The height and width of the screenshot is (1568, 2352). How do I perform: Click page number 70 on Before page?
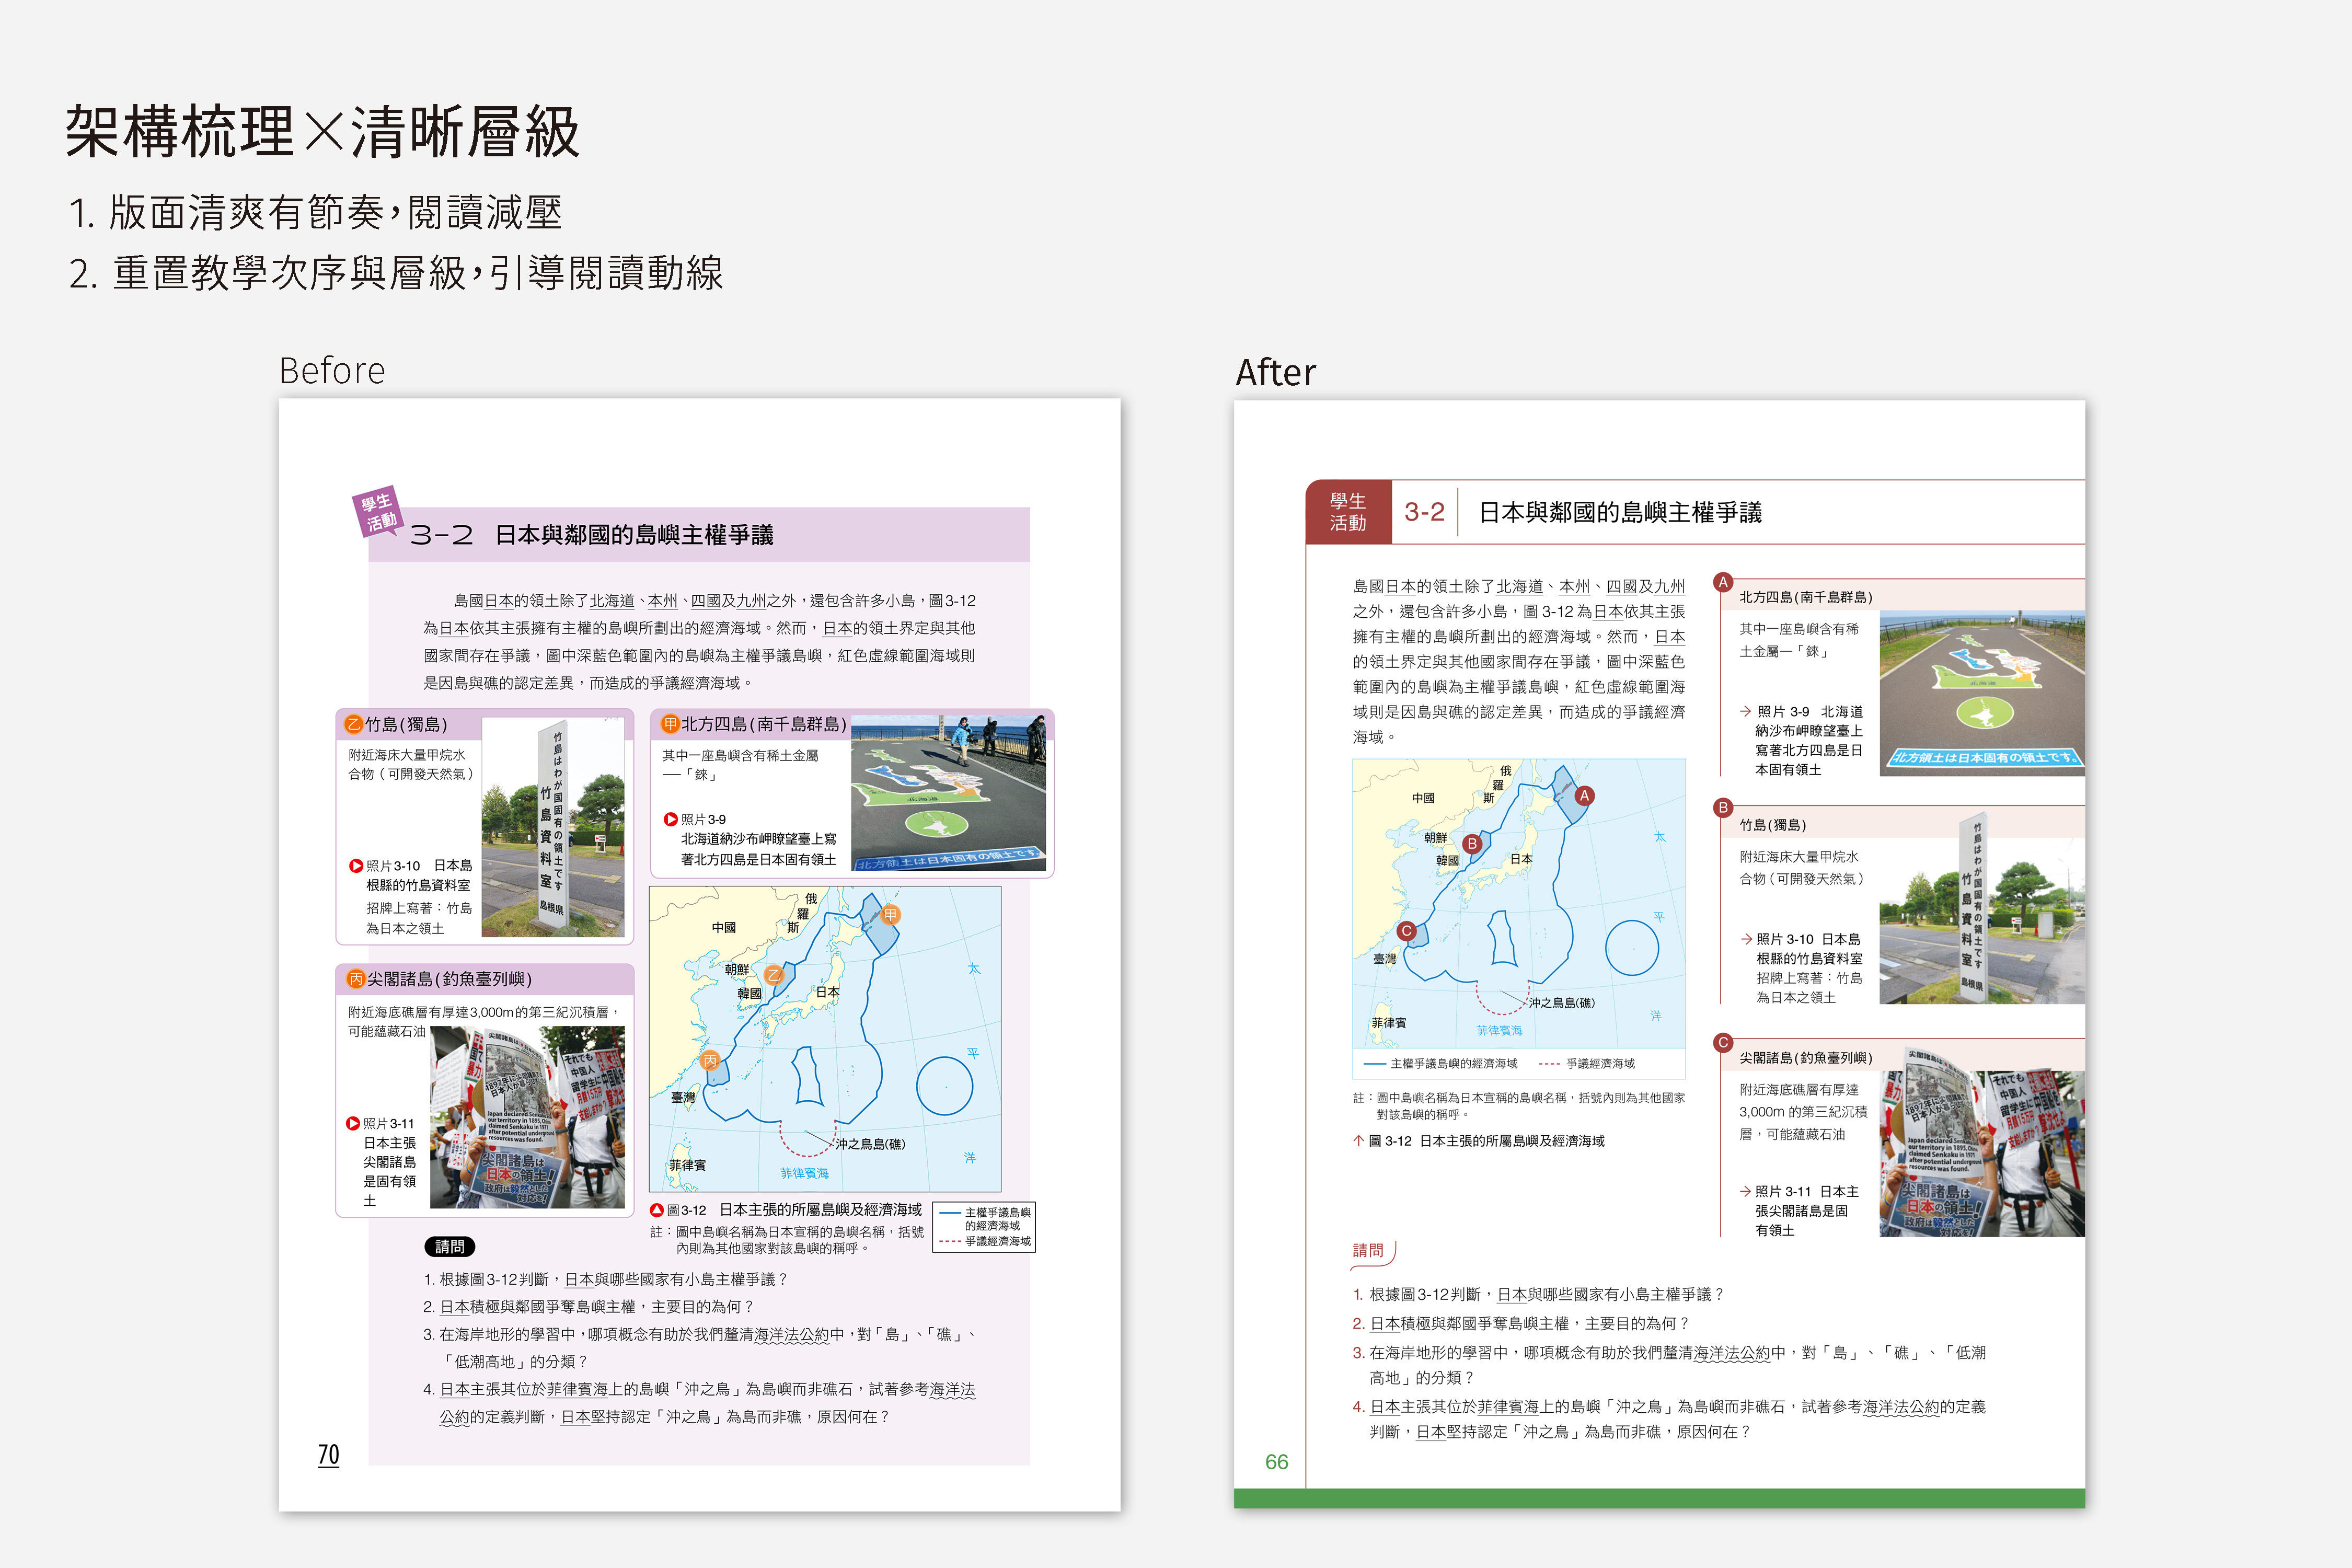tap(328, 1454)
